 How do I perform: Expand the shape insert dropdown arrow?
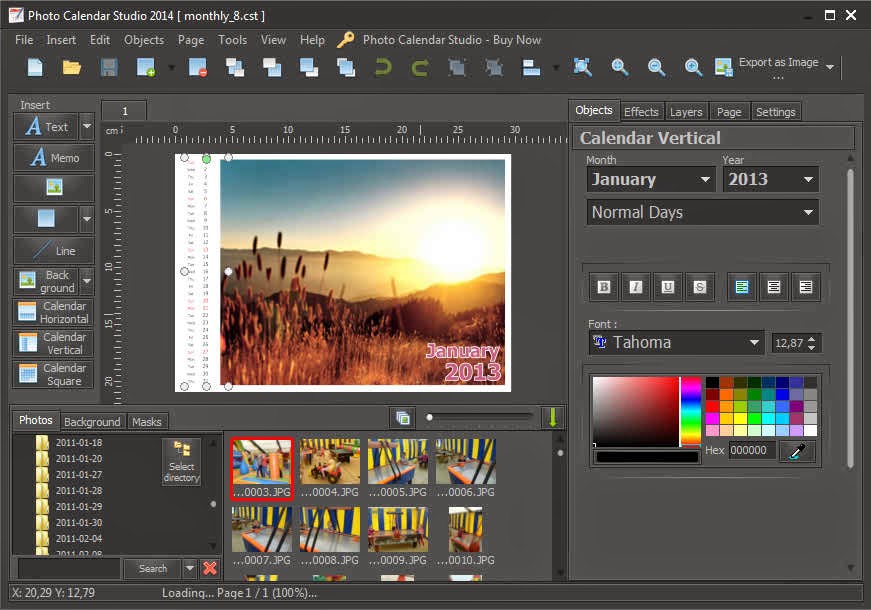pos(87,218)
